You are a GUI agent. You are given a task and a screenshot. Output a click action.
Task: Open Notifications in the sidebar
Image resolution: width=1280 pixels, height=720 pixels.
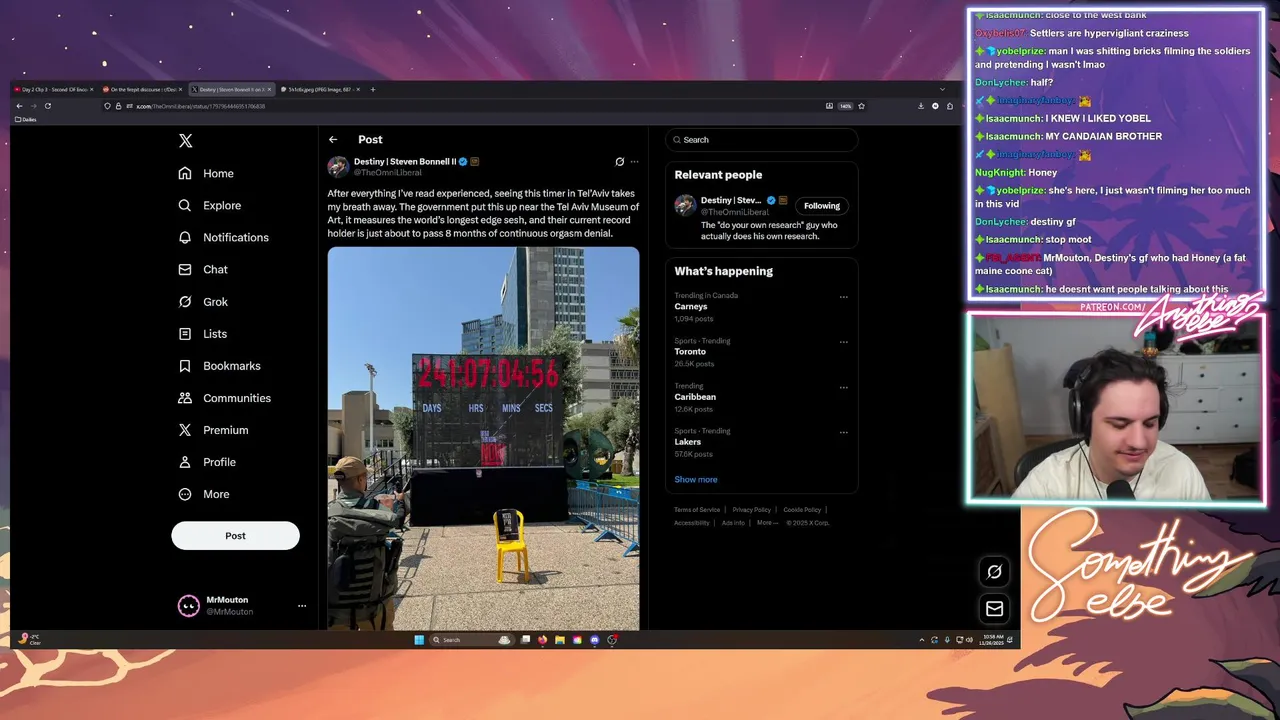pos(223,237)
